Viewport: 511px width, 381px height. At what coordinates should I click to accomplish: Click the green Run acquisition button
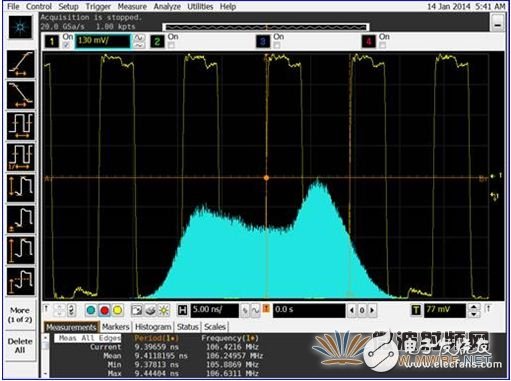coord(91,310)
